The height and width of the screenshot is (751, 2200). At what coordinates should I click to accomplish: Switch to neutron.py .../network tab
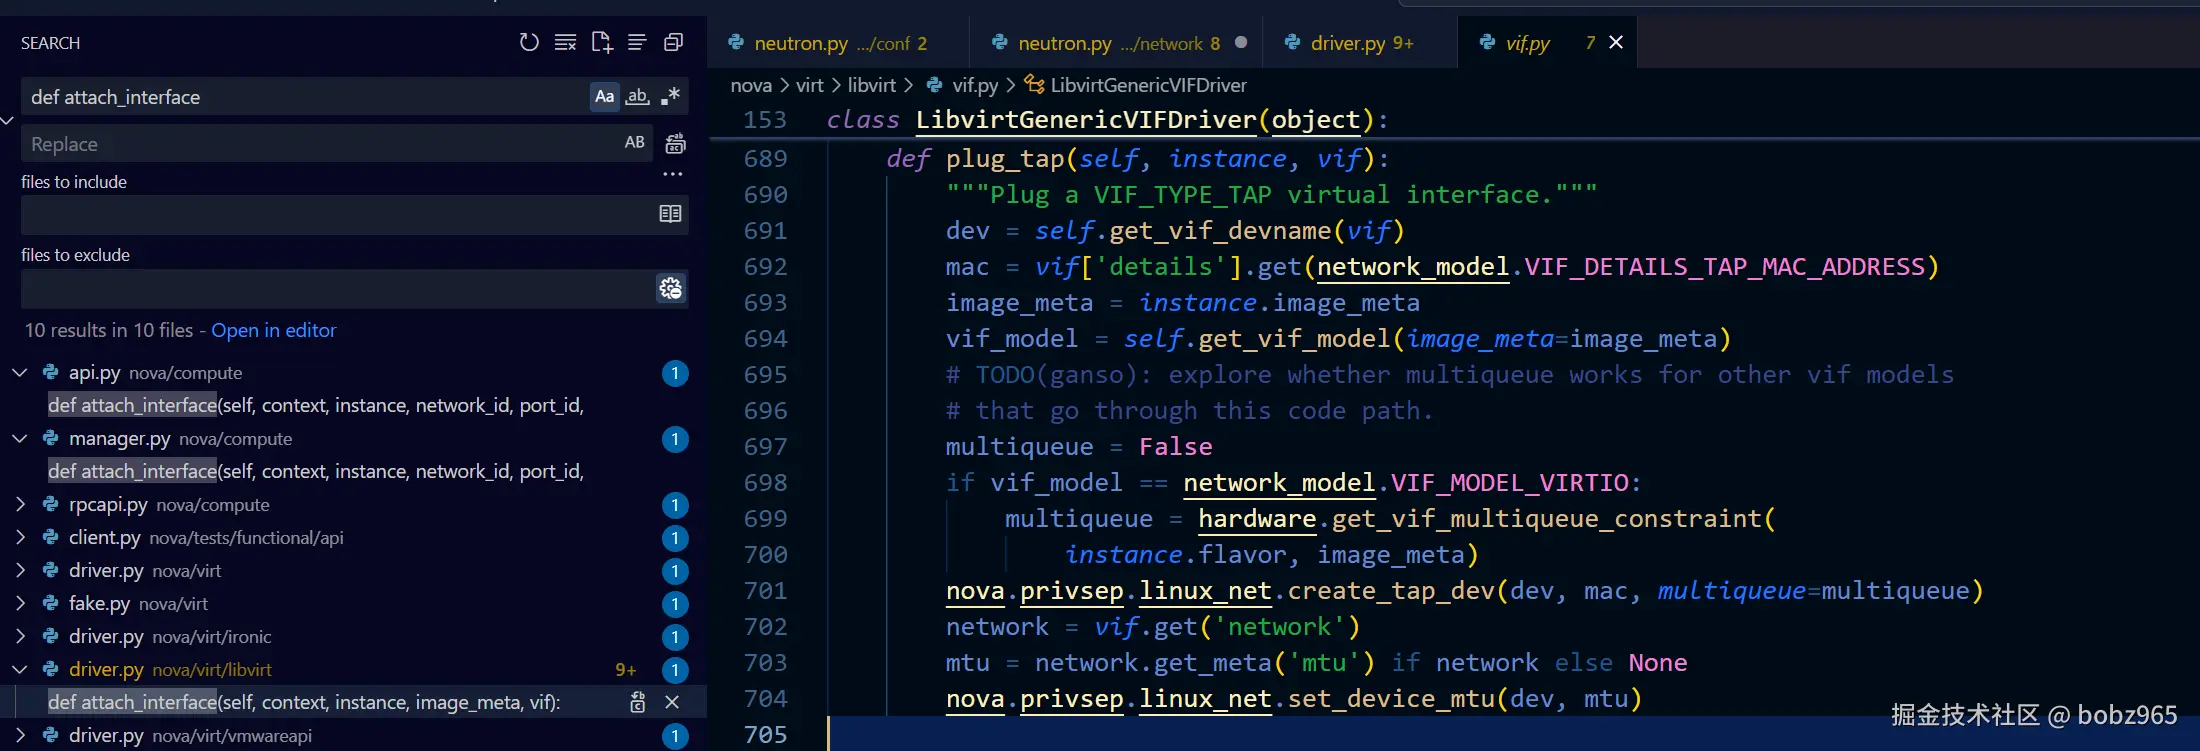coord(1115,43)
